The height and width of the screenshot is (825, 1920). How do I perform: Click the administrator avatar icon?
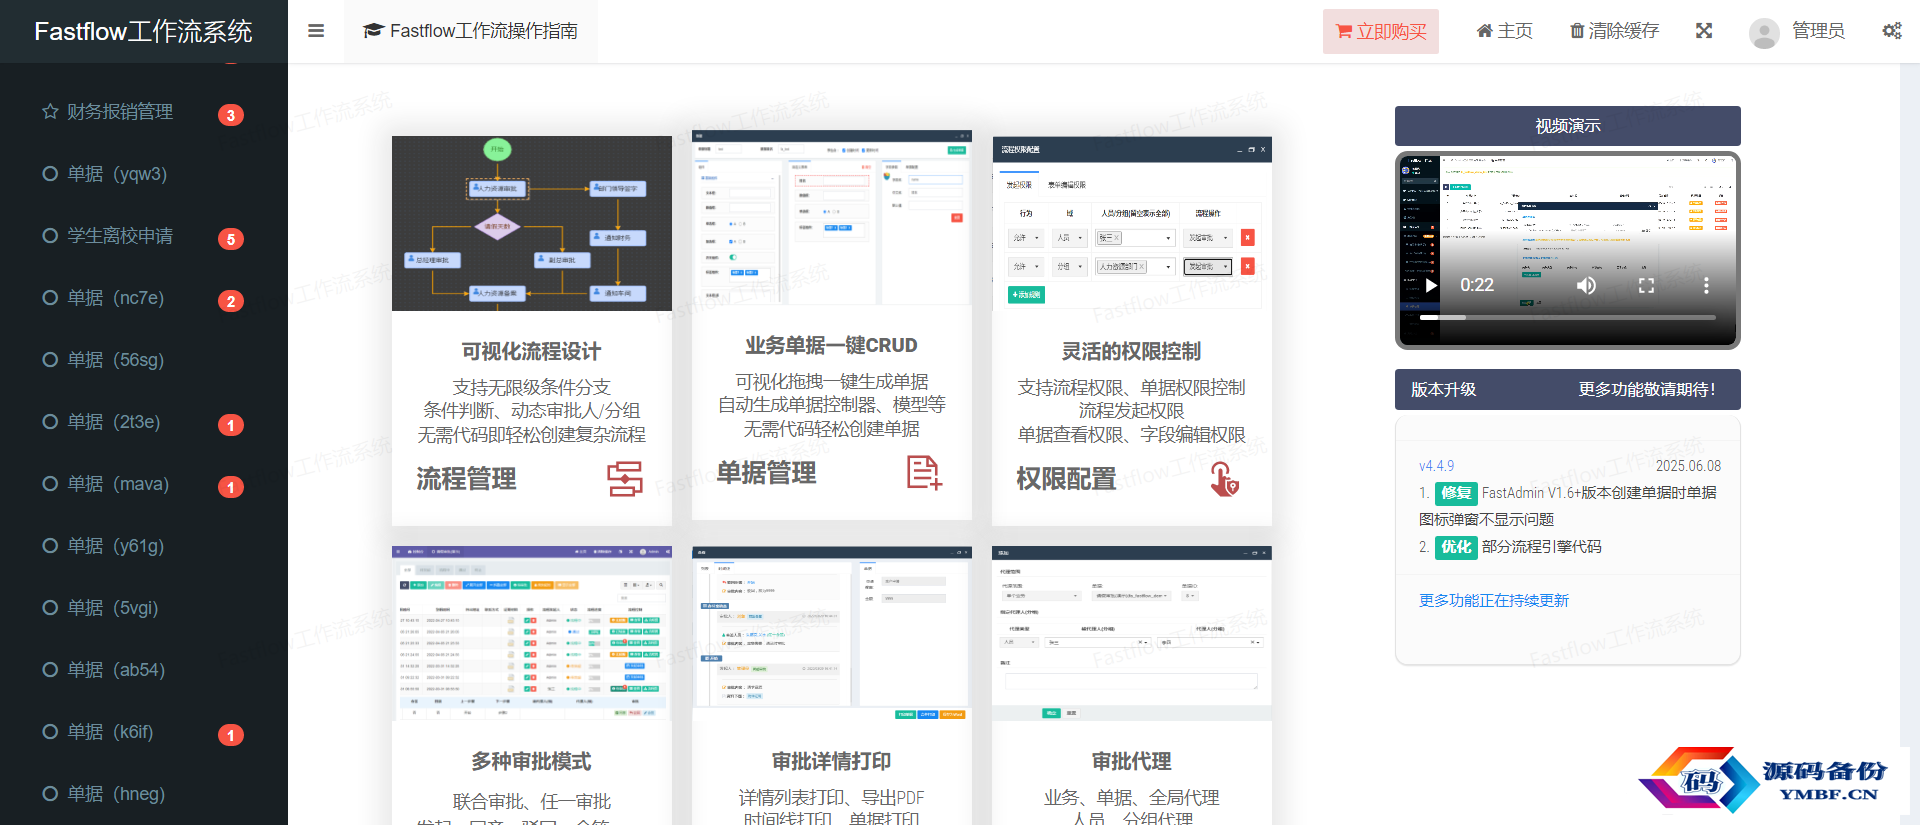tap(1765, 33)
